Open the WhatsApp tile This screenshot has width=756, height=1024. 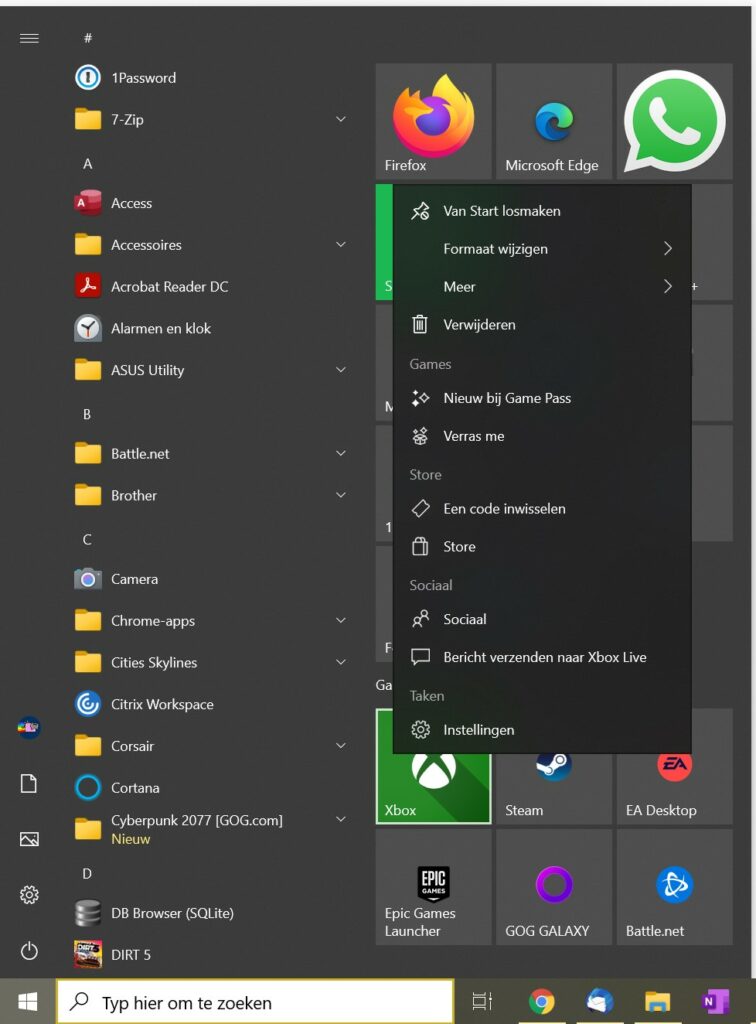pos(674,121)
